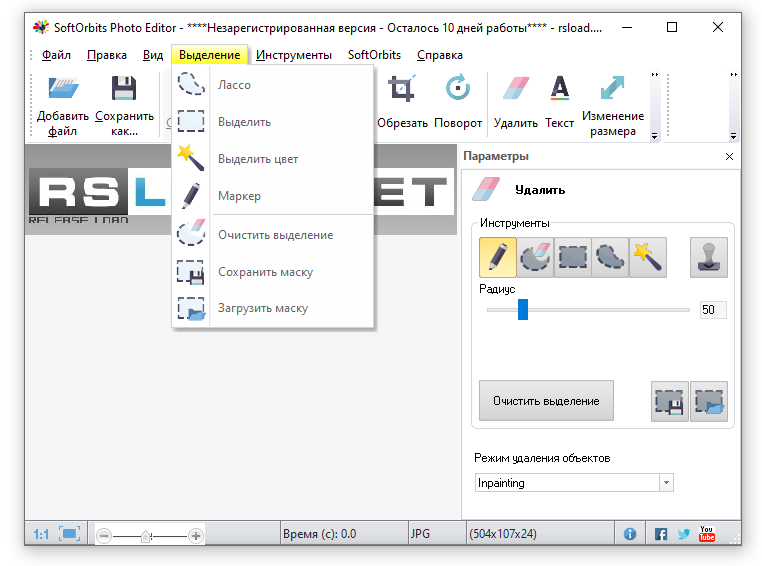Open the Facebook link icon
This screenshot has height=566, width=762.
[x=660, y=534]
